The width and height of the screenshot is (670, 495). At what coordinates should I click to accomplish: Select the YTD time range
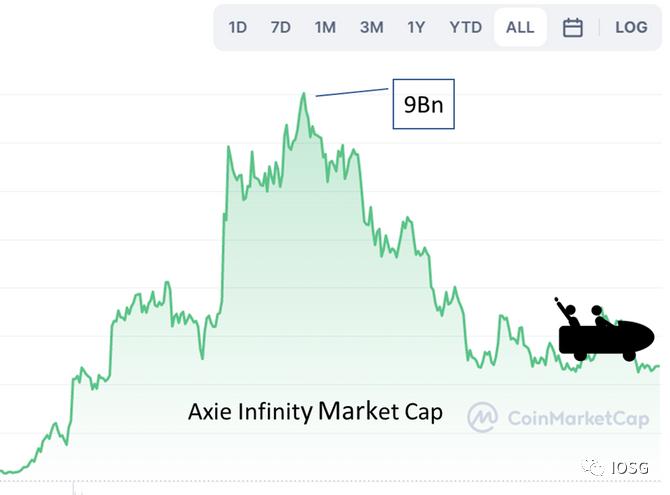(x=465, y=28)
